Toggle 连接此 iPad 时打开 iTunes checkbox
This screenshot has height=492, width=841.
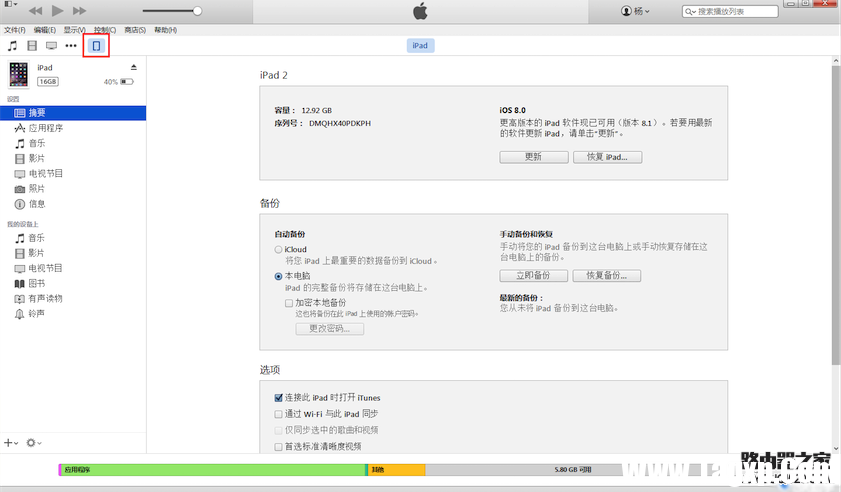278,398
